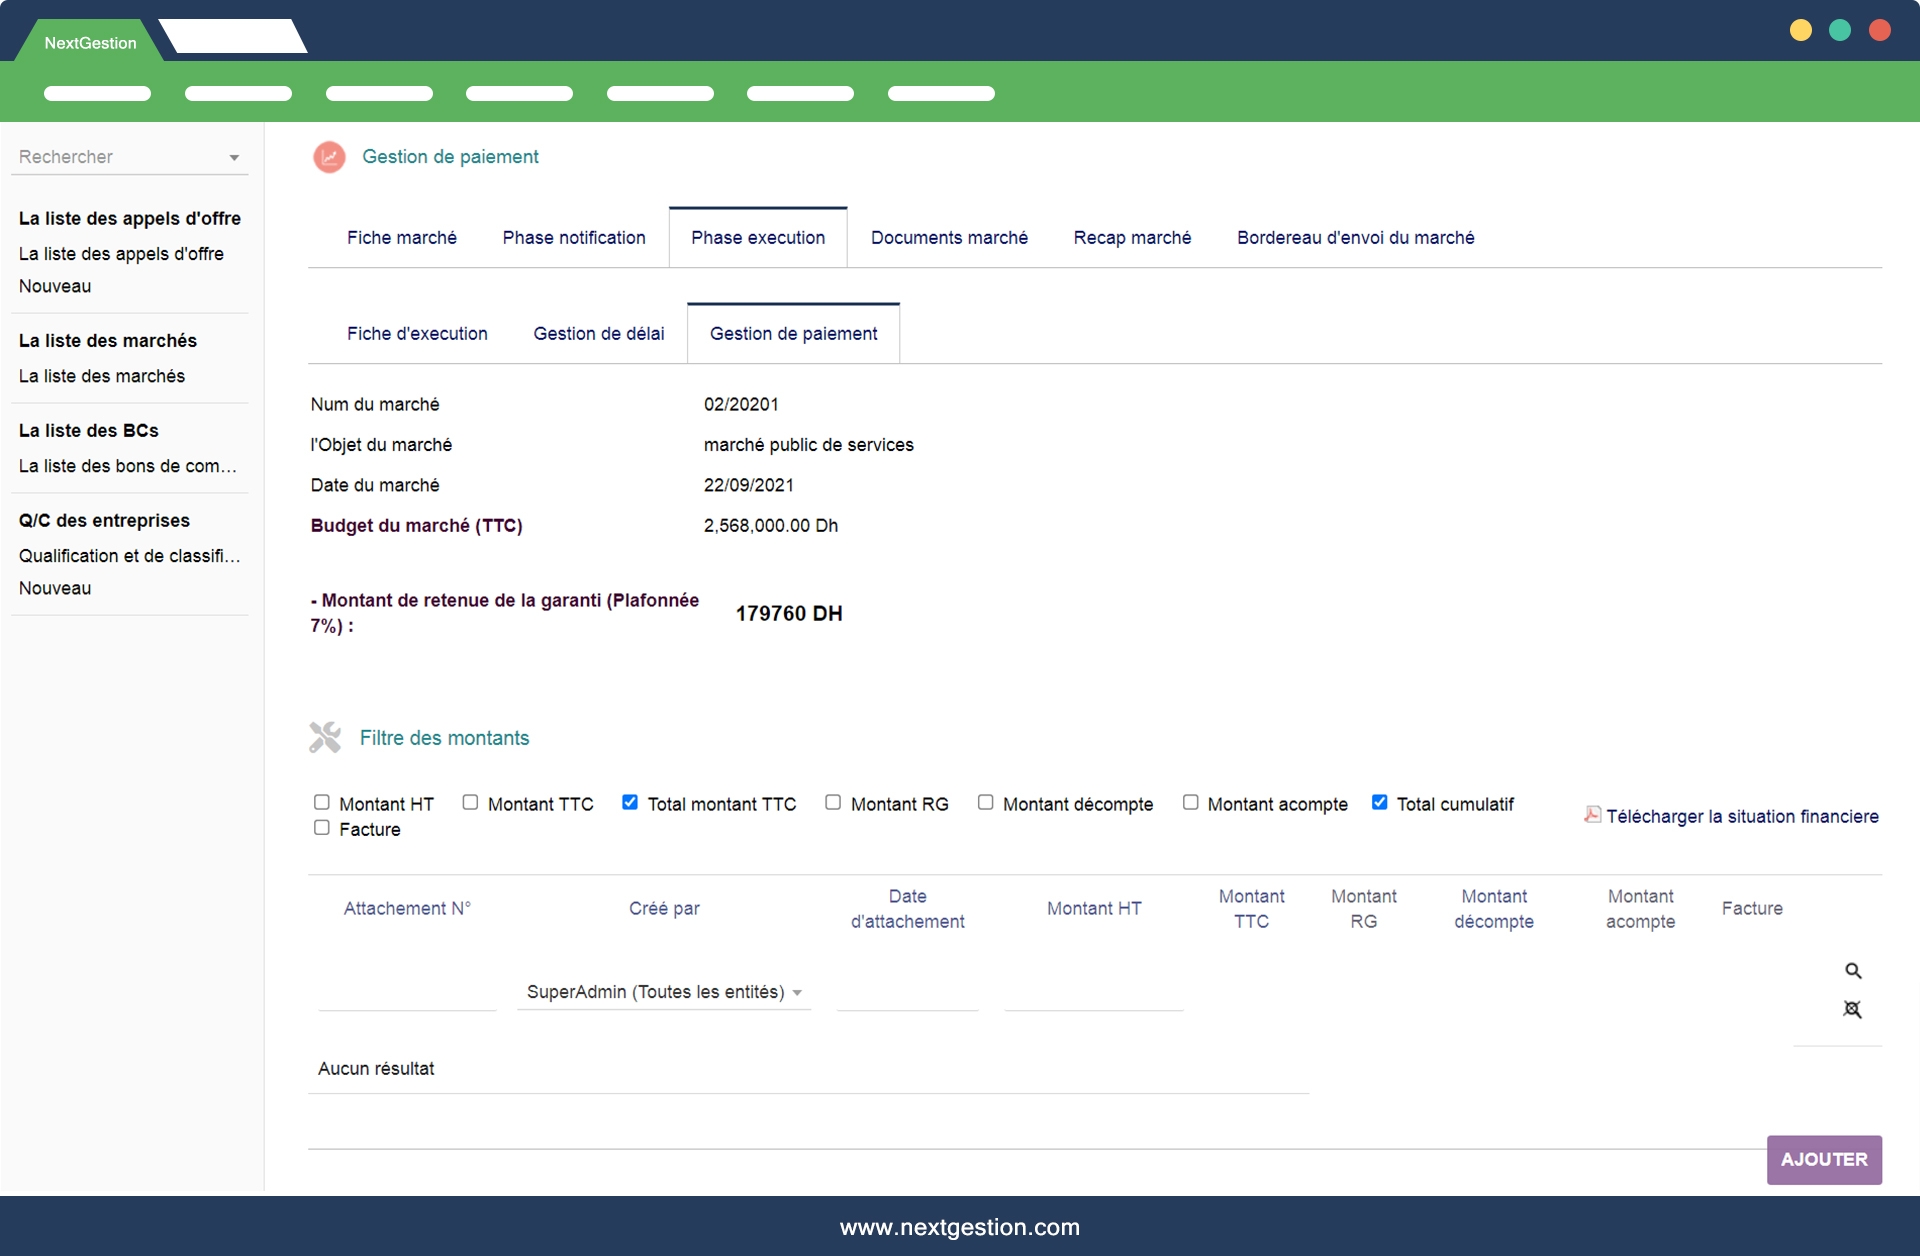Tick the Facture filter checkbox
1920x1256 pixels.
[x=322, y=828]
